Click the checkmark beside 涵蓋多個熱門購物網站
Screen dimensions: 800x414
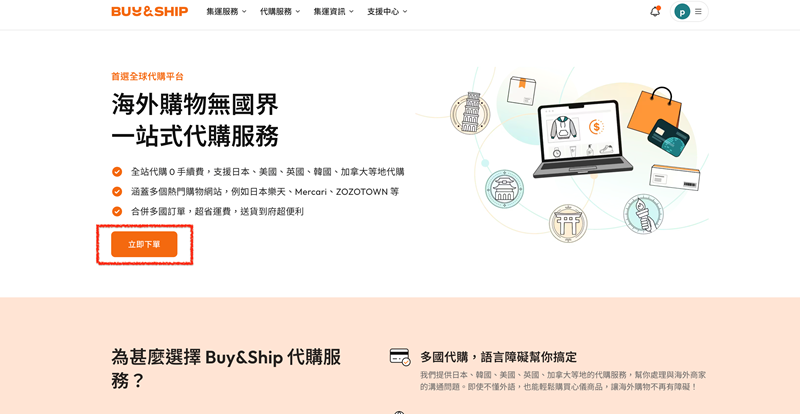pos(117,191)
